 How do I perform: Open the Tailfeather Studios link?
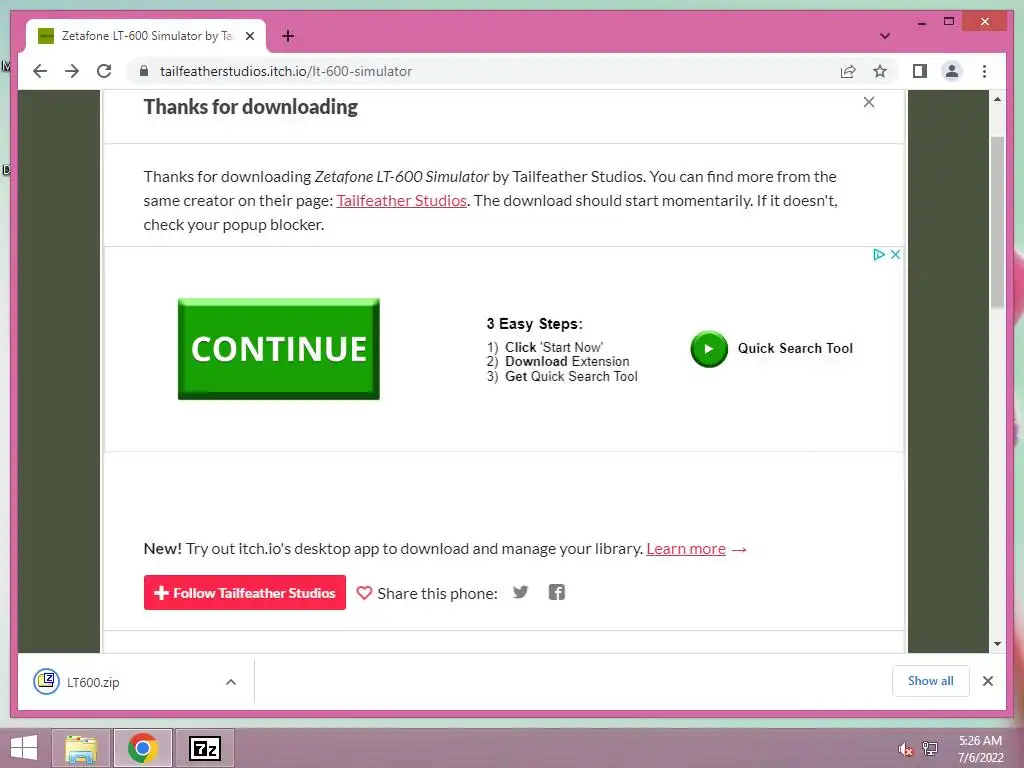(402, 200)
